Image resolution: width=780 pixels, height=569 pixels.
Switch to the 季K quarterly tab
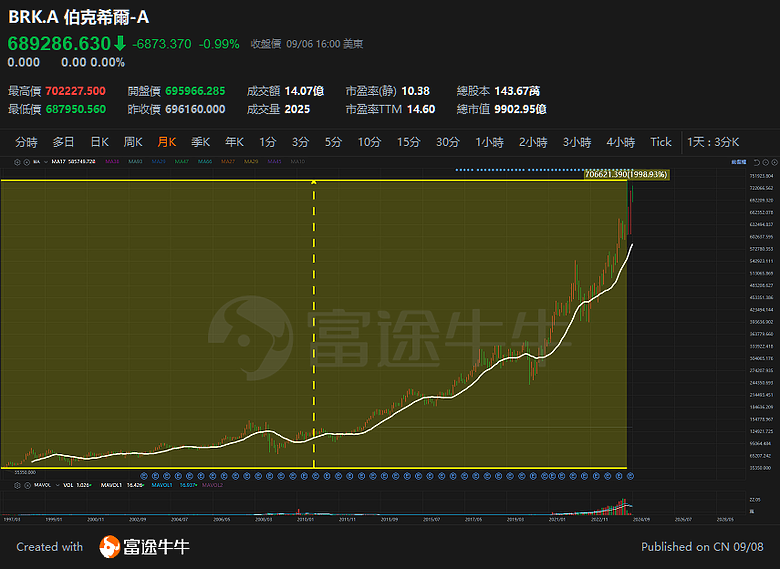tap(200, 142)
